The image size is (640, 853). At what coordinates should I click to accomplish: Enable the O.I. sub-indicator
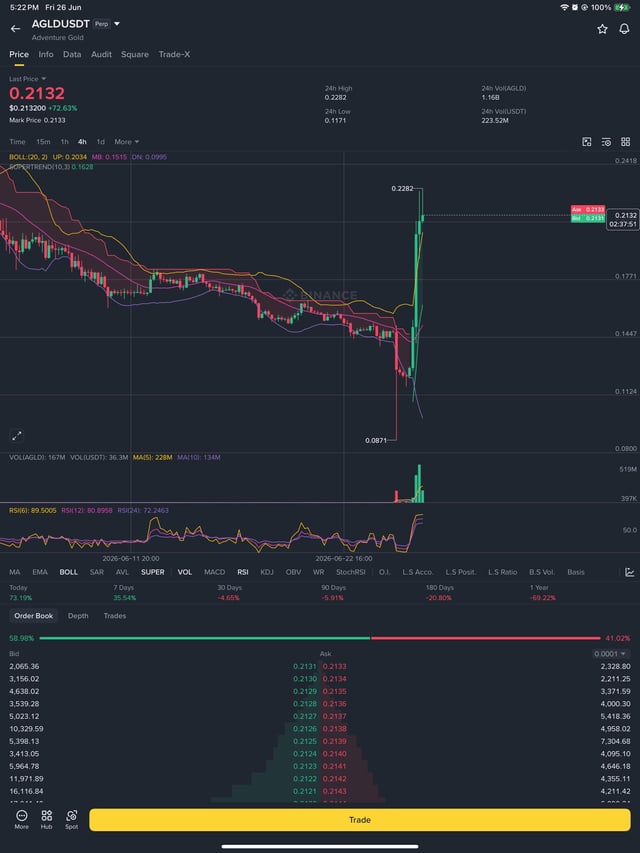coord(384,572)
